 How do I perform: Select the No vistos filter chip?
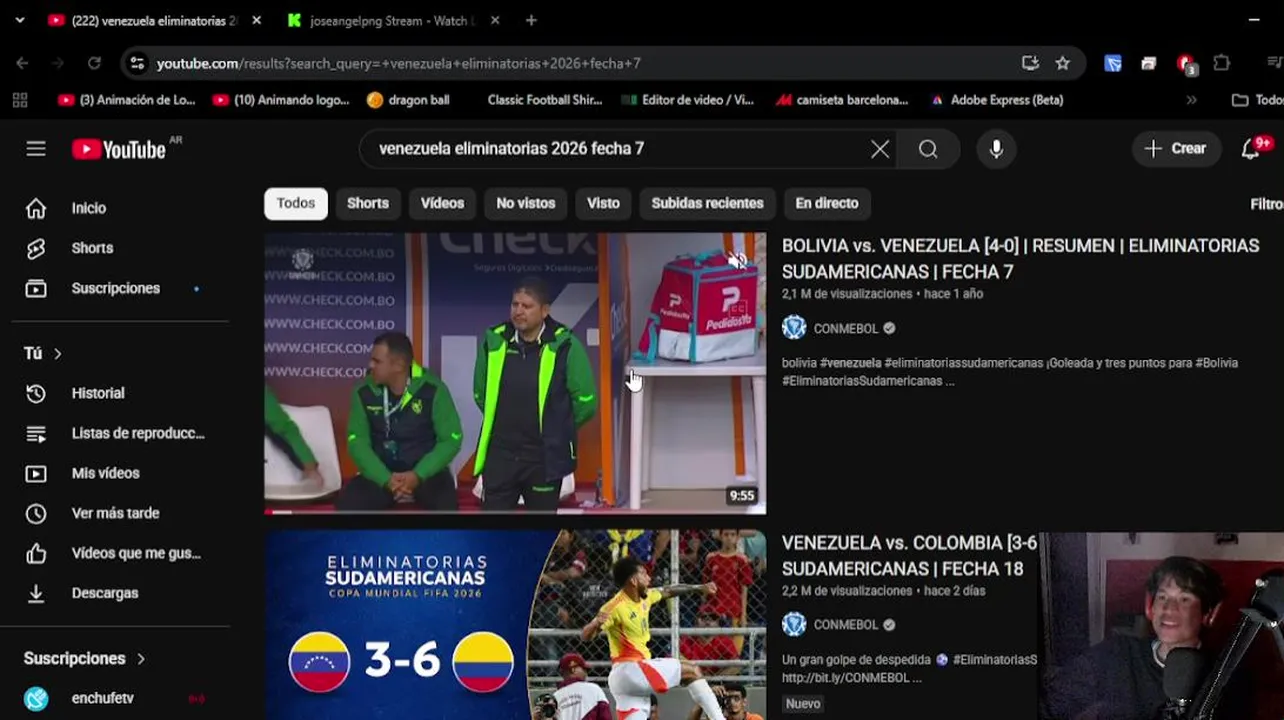(526, 203)
